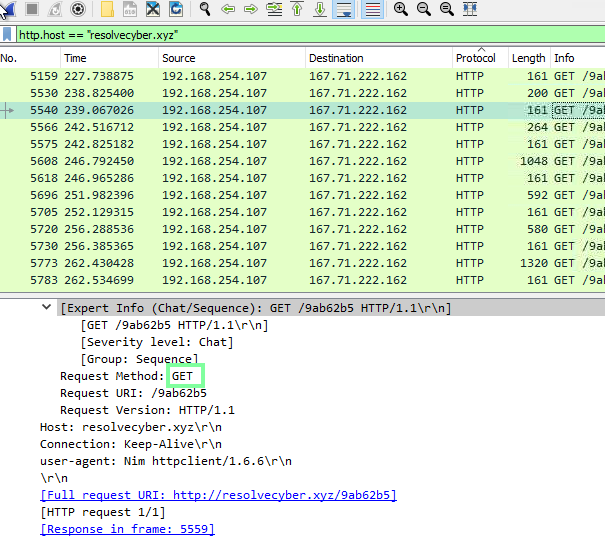Toggle auto-scroll during live capture

[x=343, y=10]
